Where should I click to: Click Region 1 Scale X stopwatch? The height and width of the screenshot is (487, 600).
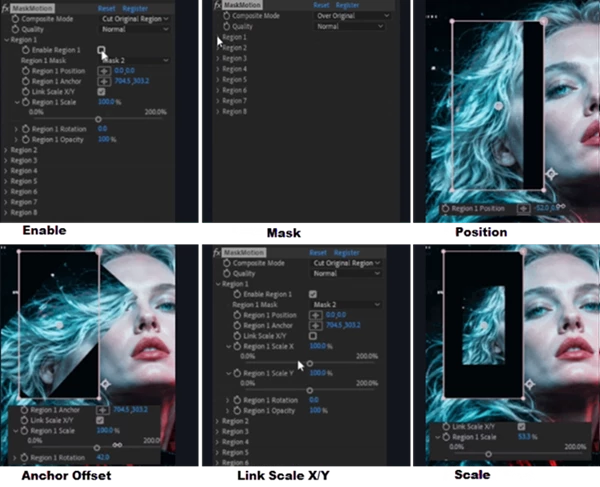pyautogui.click(x=237, y=346)
